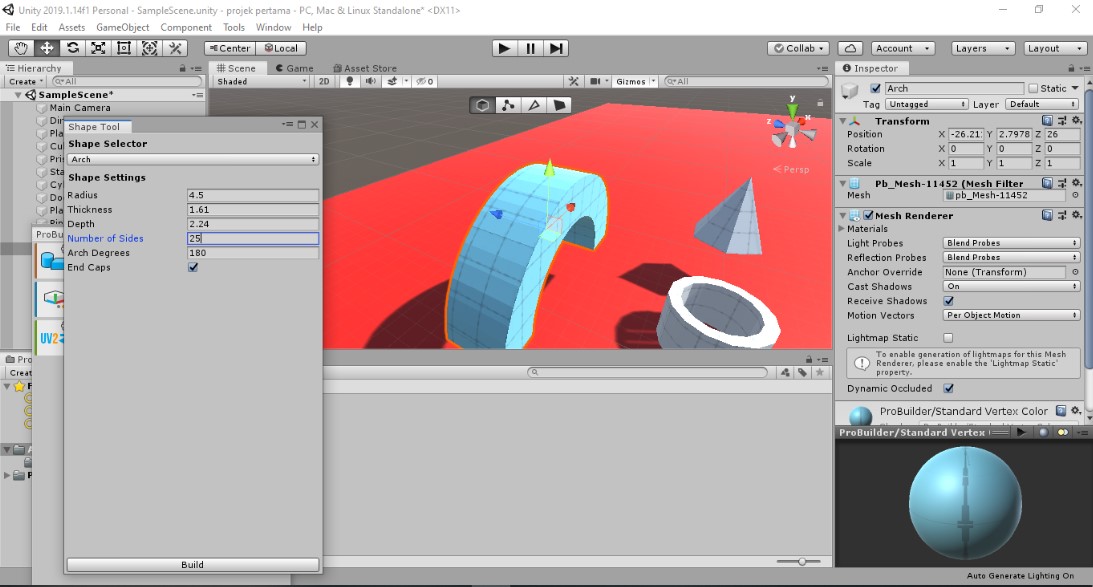Select the Hand tool in the toolbar

point(21,48)
